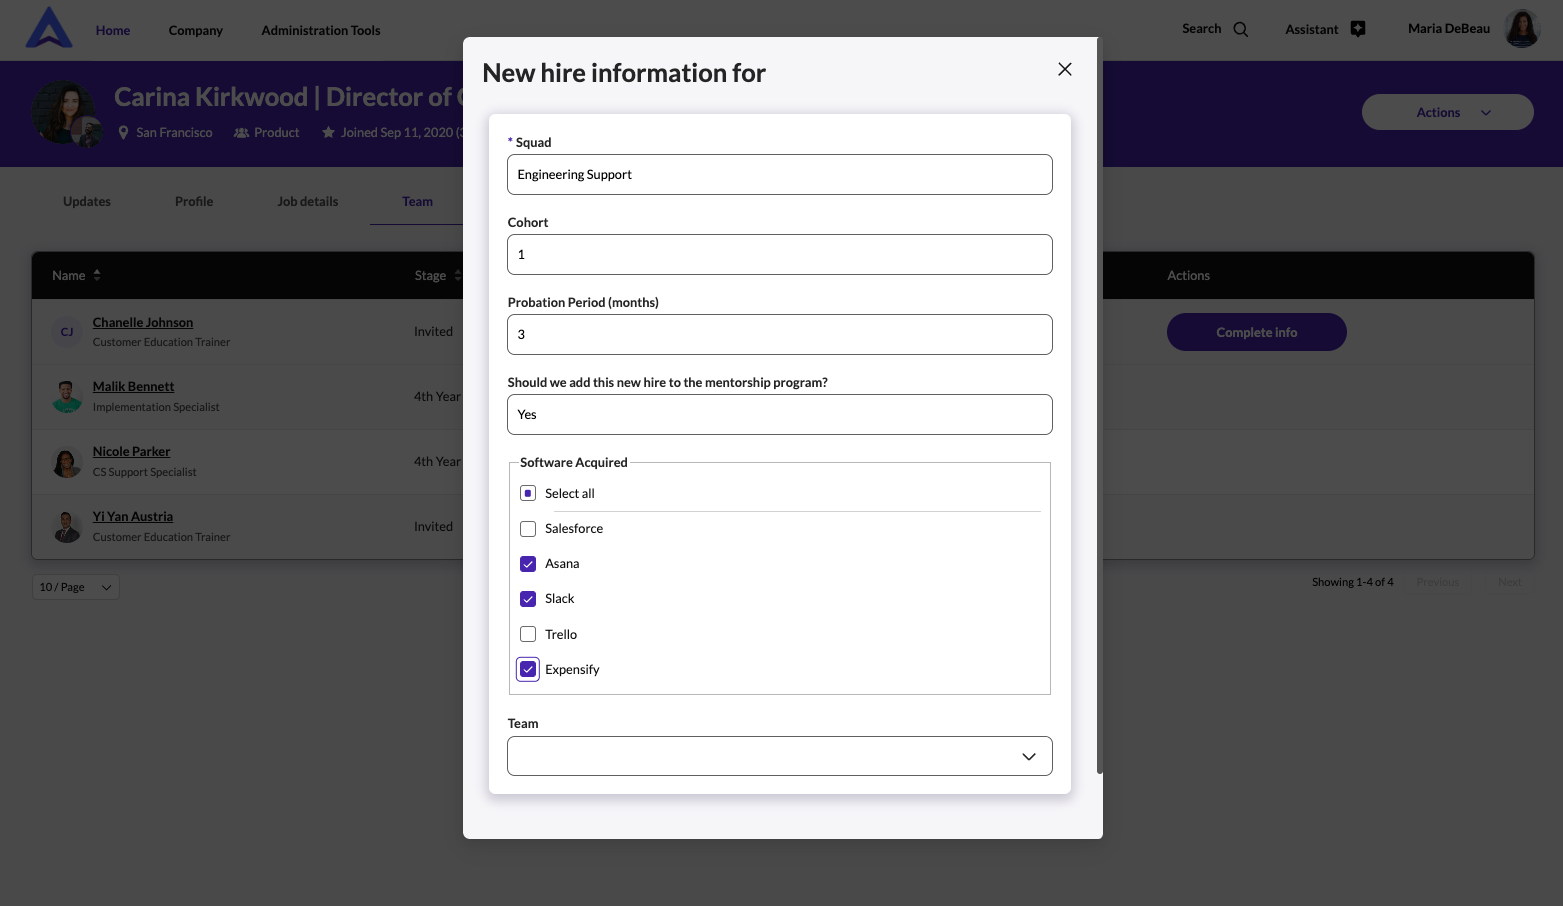
Task: Click the Maria DeBeau user name
Action: click(x=1448, y=28)
